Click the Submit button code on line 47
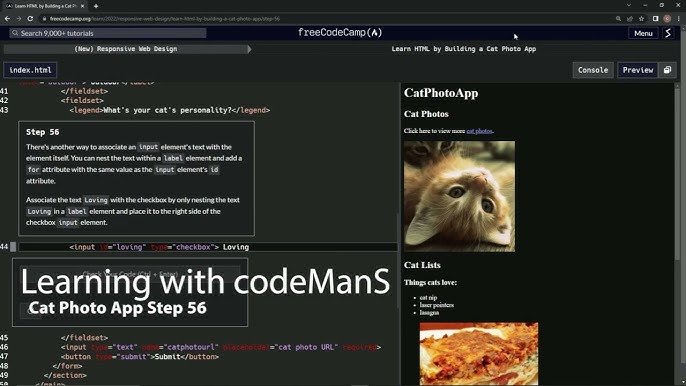 [140, 357]
